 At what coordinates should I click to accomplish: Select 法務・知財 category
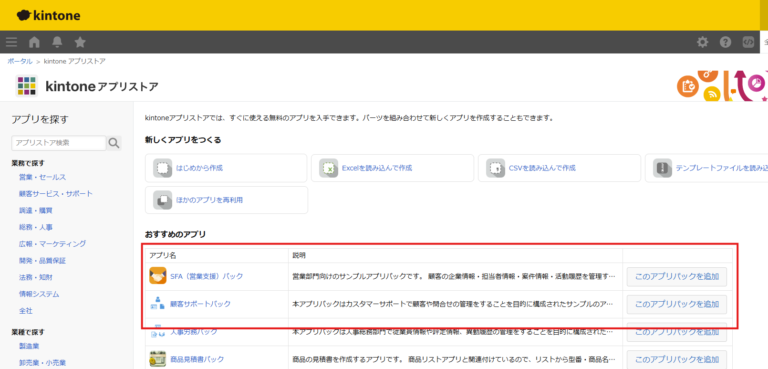[x=35, y=277]
